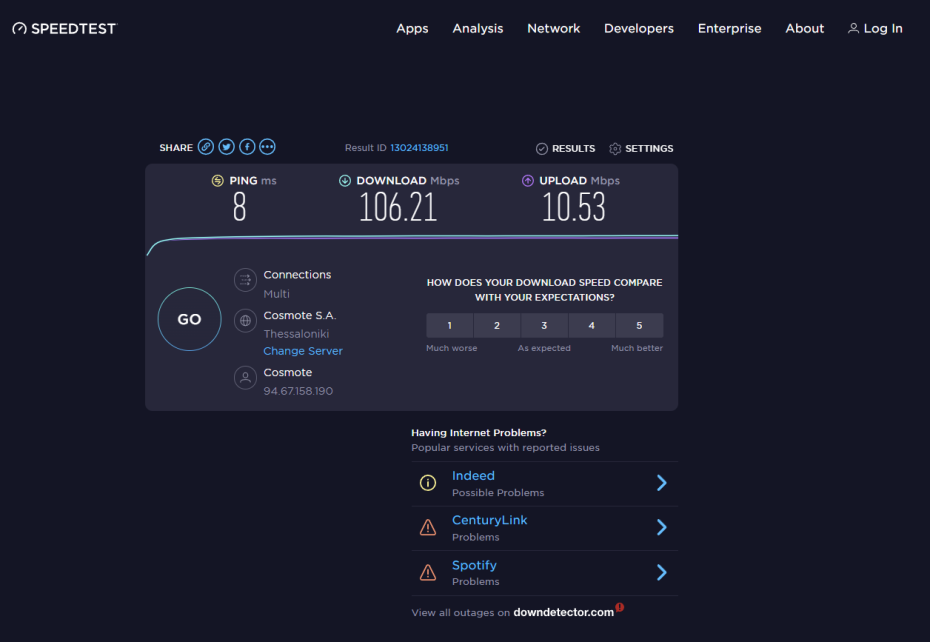Image resolution: width=930 pixels, height=642 pixels.
Task: Copy the share link icon
Action: pyautogui.click(x=206, y=147)
